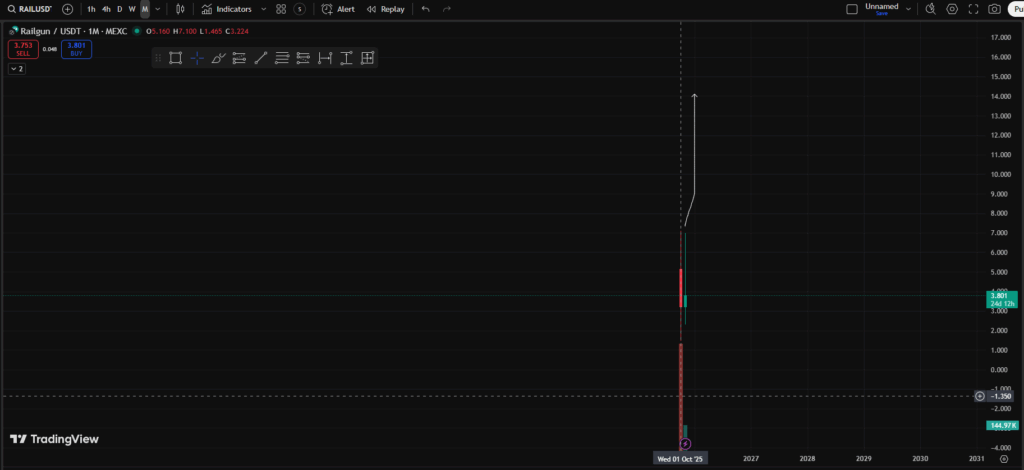Open the Indicators menu
The width and height of the screenshot is (1024, 470).
click(226, 9)
